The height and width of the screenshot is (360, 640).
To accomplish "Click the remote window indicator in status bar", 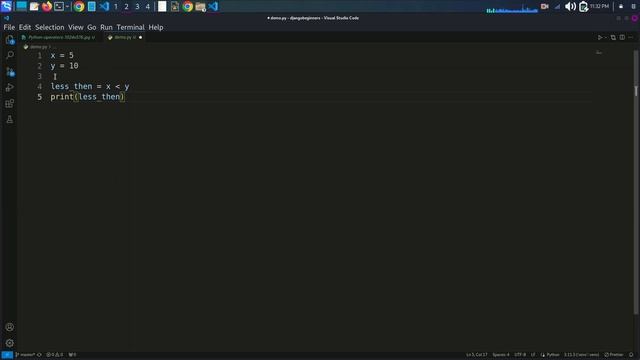I will pos(7,355).
